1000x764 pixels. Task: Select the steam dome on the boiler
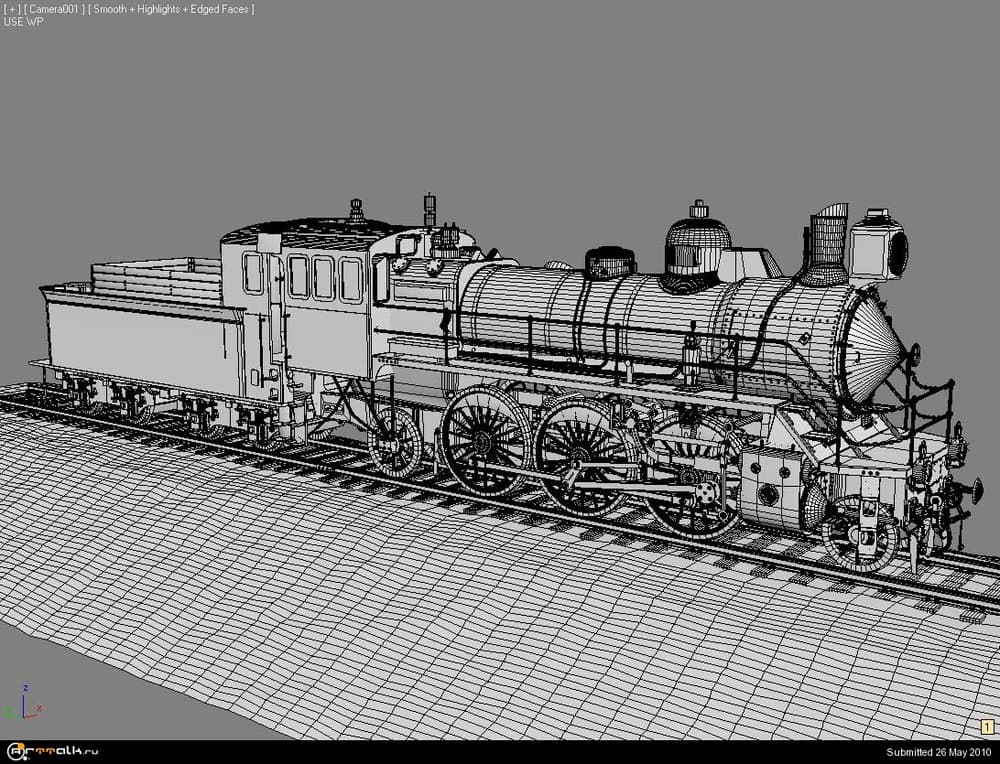[697, 242]
